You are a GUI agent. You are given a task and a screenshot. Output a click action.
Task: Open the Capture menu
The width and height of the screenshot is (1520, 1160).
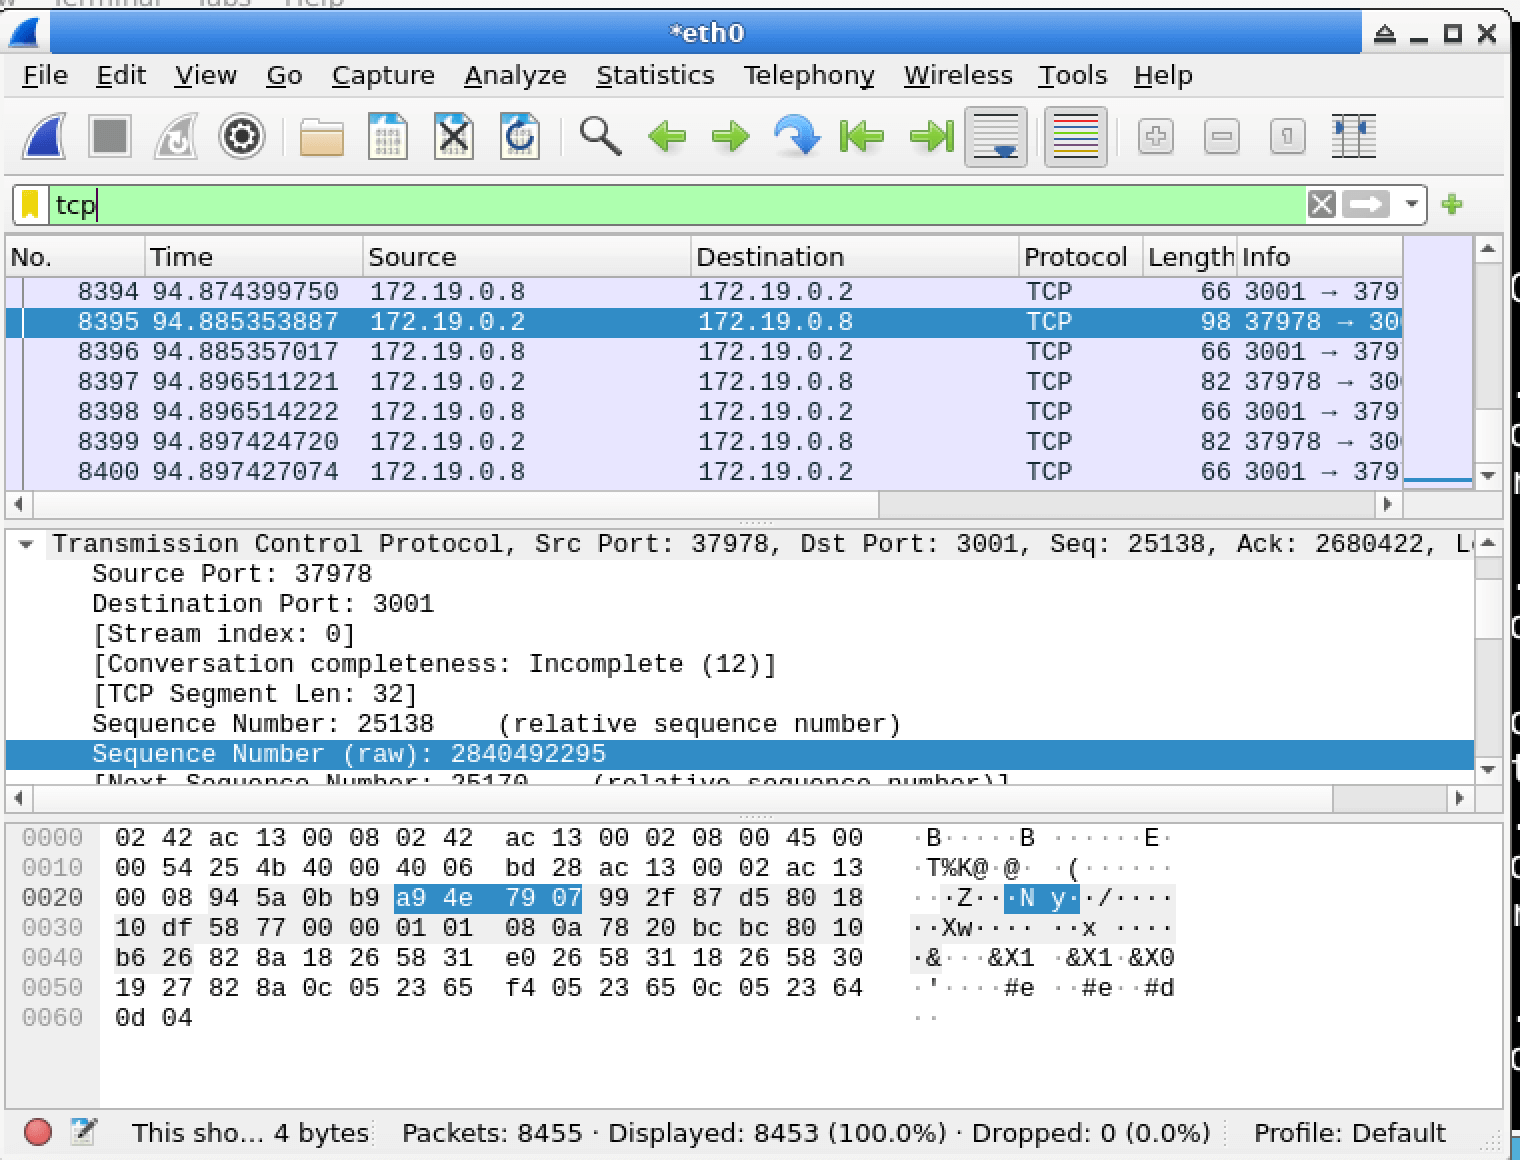(383, 76)
